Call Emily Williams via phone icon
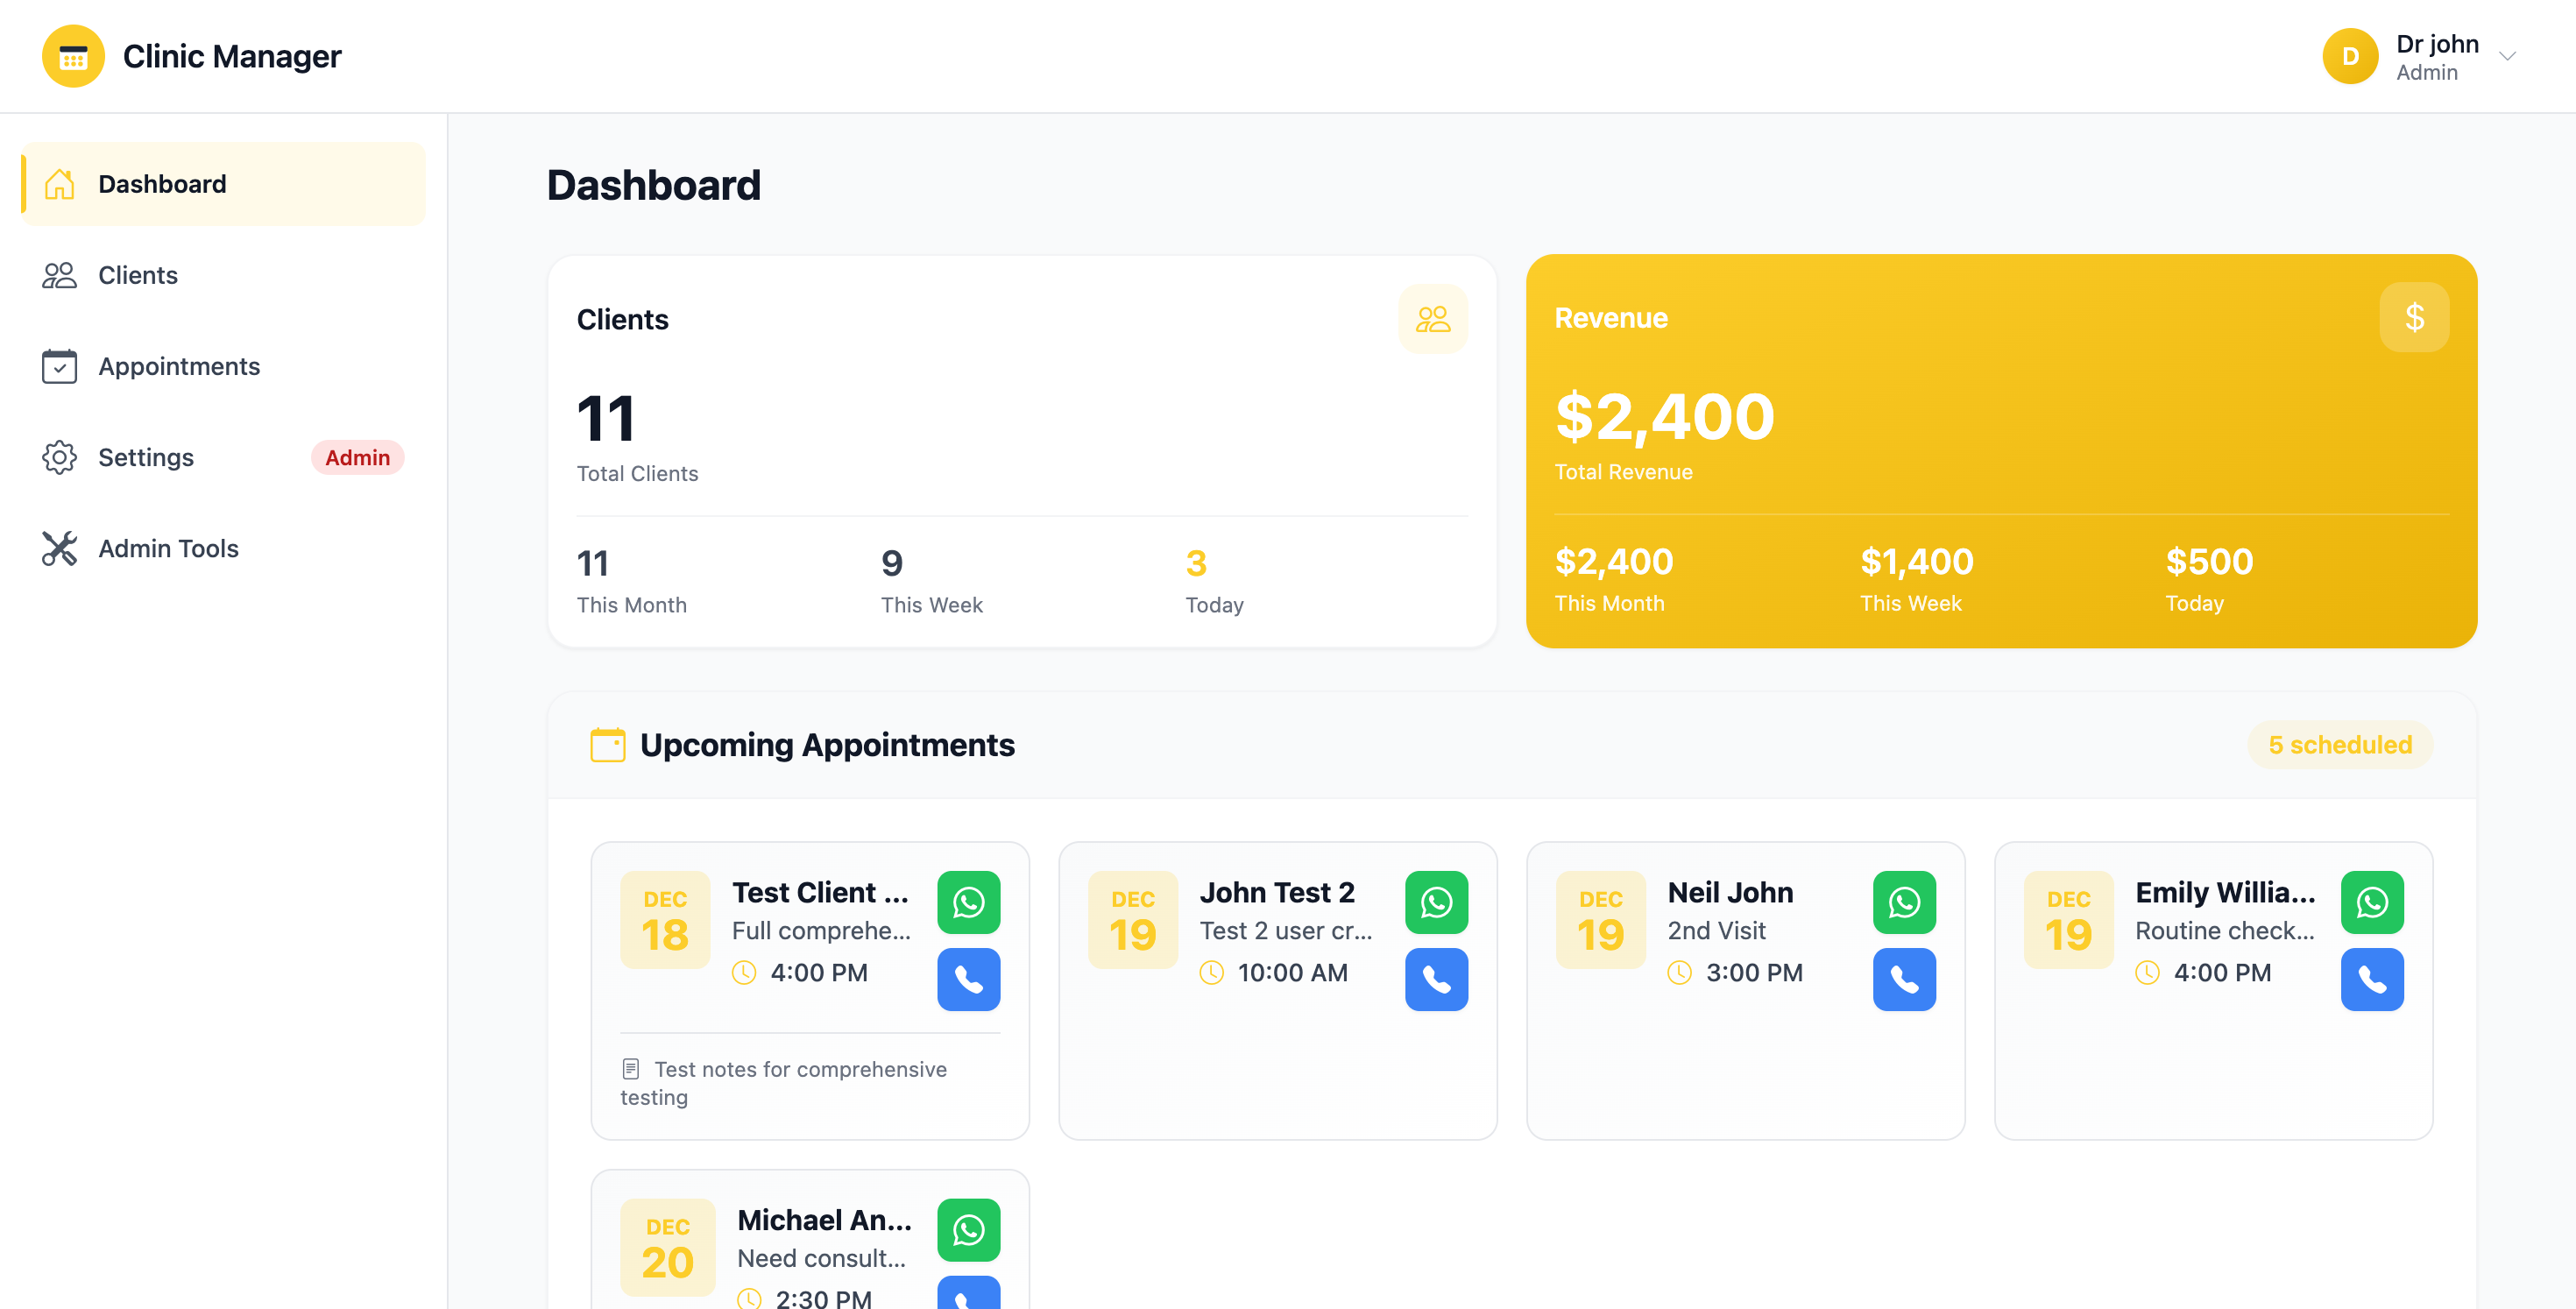This screenshot has width=2576, height=1309. click(x=2372, y=980)
